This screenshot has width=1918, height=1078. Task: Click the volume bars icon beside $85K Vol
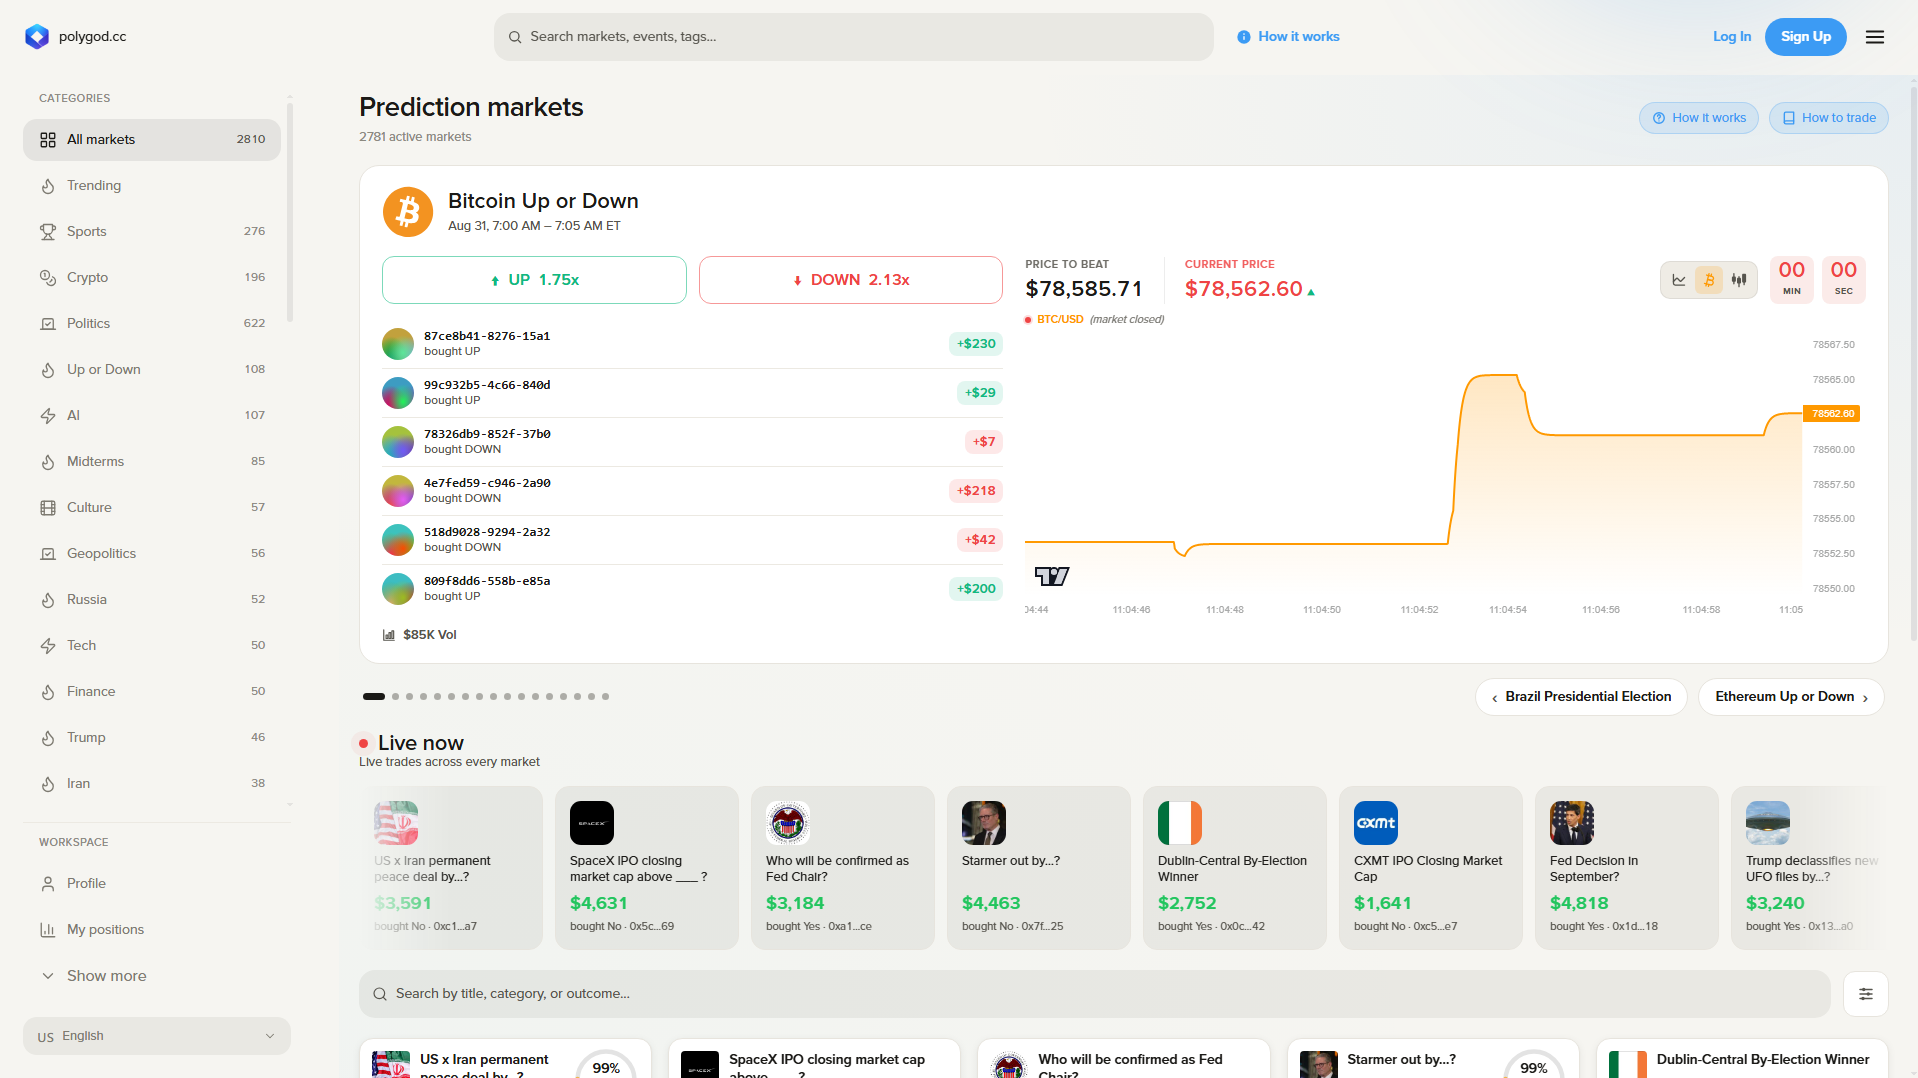(389, 635)
